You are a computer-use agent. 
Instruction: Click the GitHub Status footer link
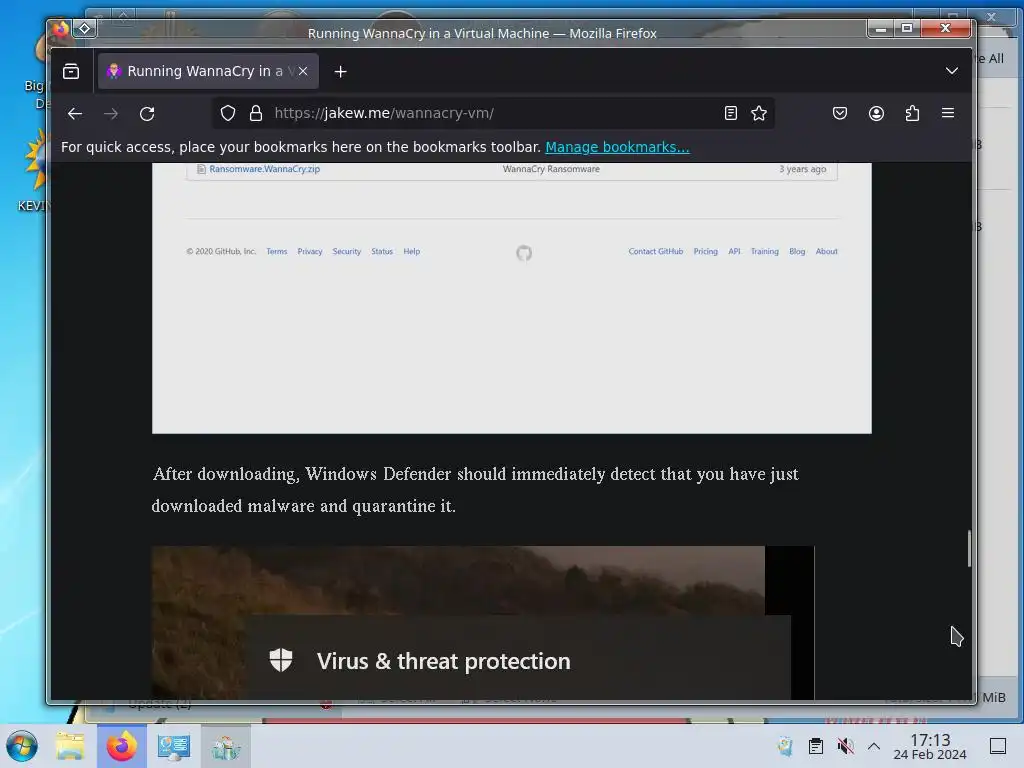pyautogui.click(x=382, y=251)
